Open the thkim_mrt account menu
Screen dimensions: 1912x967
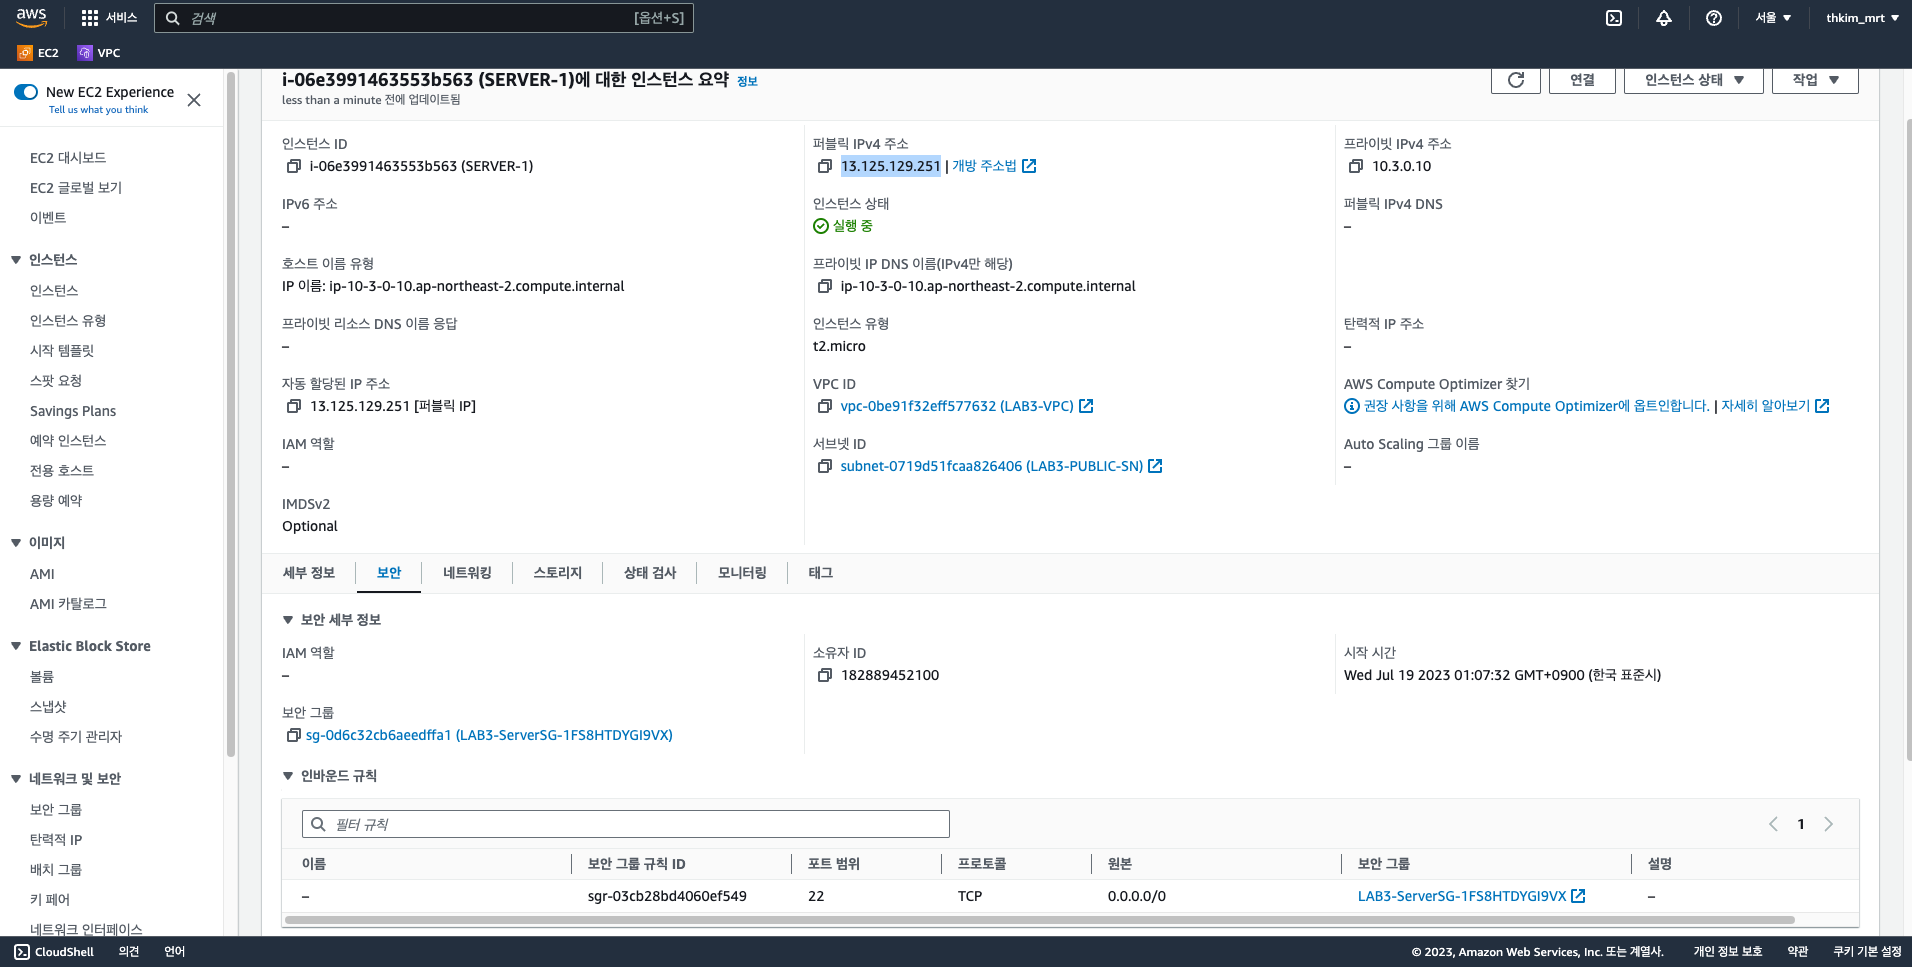(x=1862, y=18)
